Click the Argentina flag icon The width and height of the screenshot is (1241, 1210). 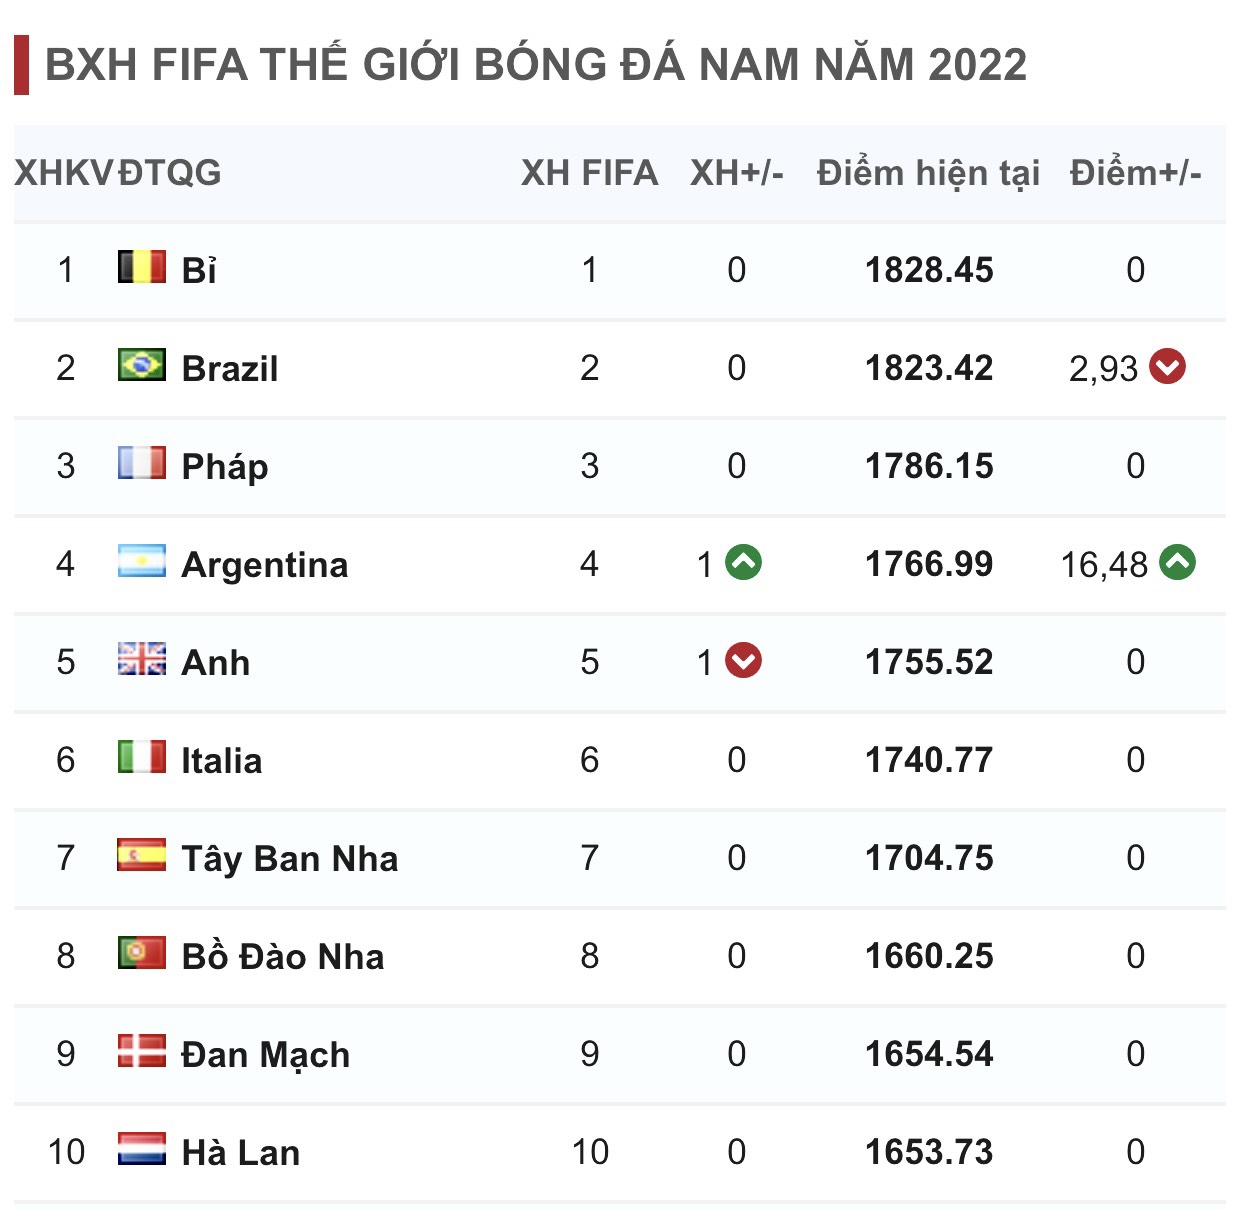click(x=142, y=561)
